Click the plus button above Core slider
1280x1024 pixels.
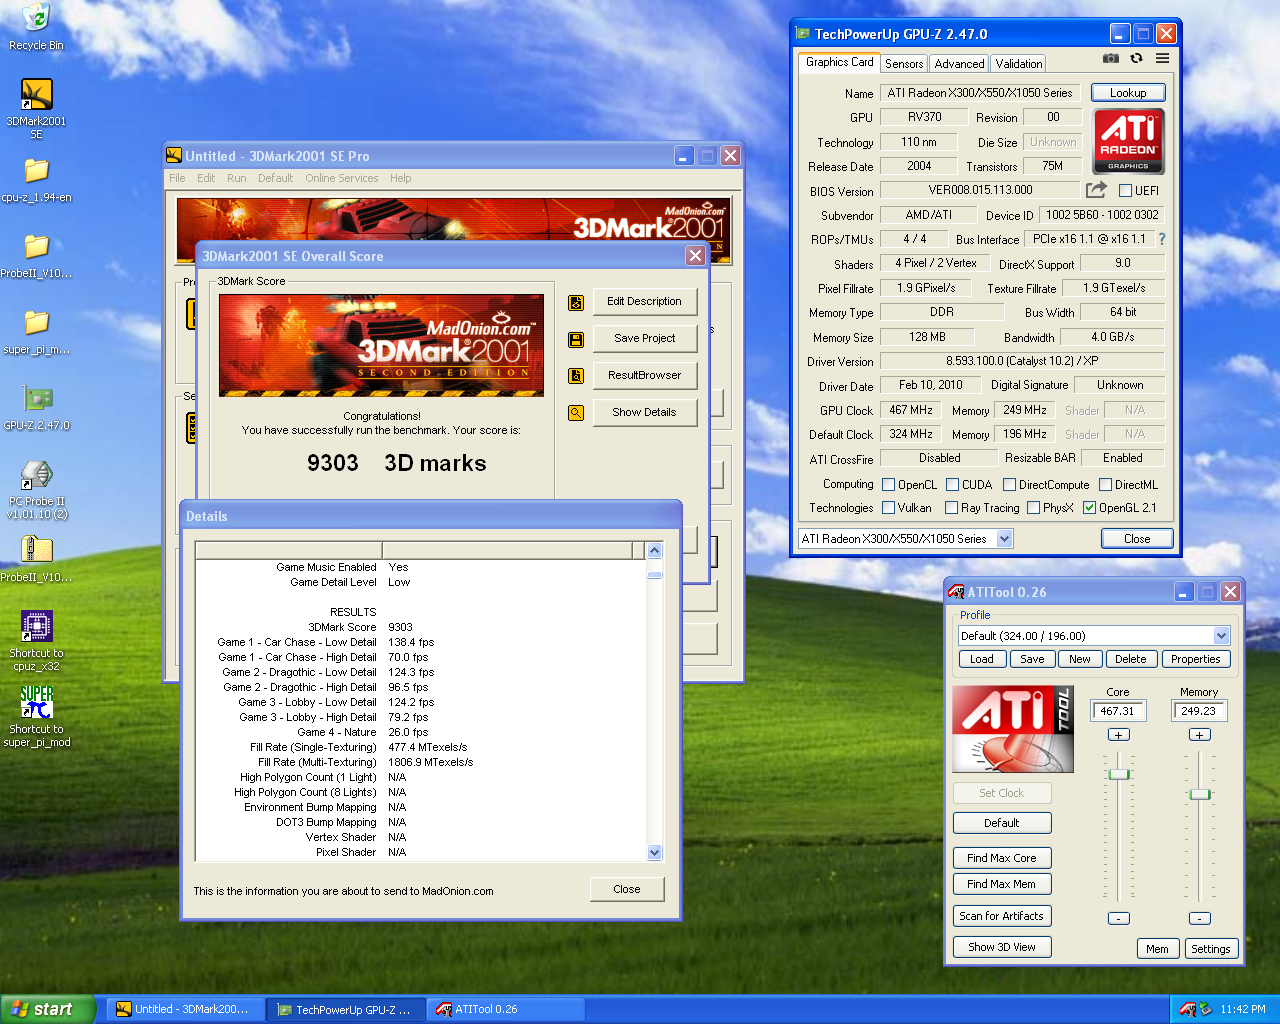pos(1119,735)
